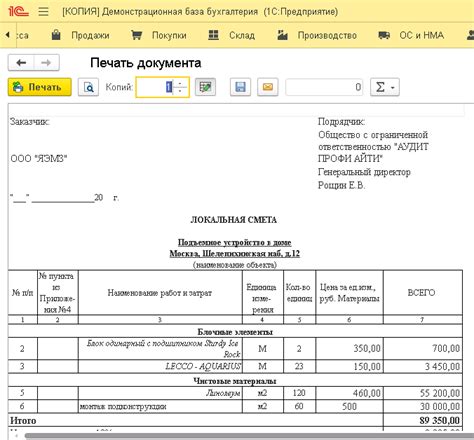Screen dimensions: 474x440
Task: Click the quantity cell 120
Action: click(299, 393)
